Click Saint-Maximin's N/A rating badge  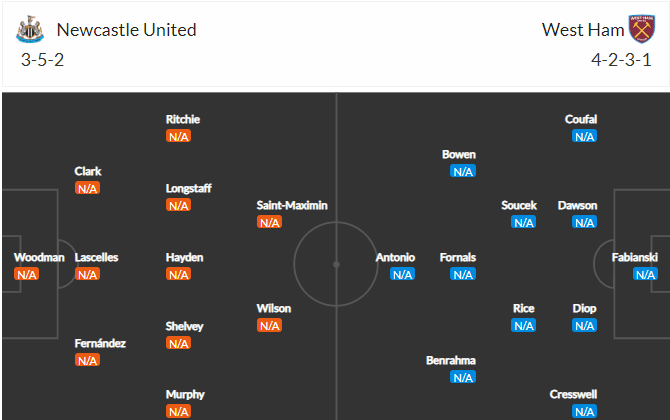pos(270,223)
